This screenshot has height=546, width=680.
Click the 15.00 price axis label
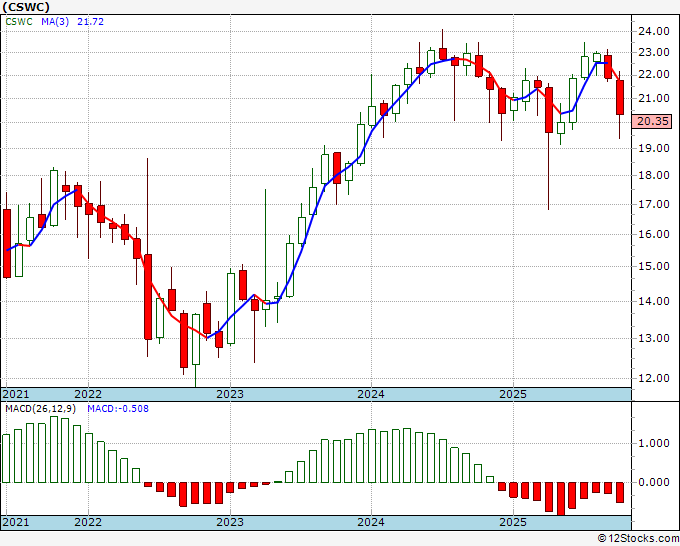click(654, 266)
